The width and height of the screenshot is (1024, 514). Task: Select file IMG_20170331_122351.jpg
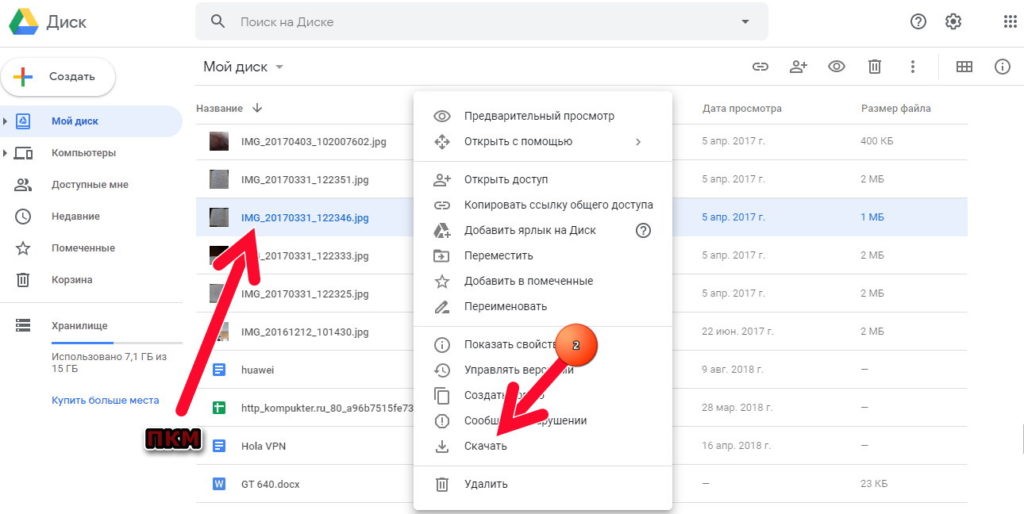pyautogui.click(x=305, y=180)
